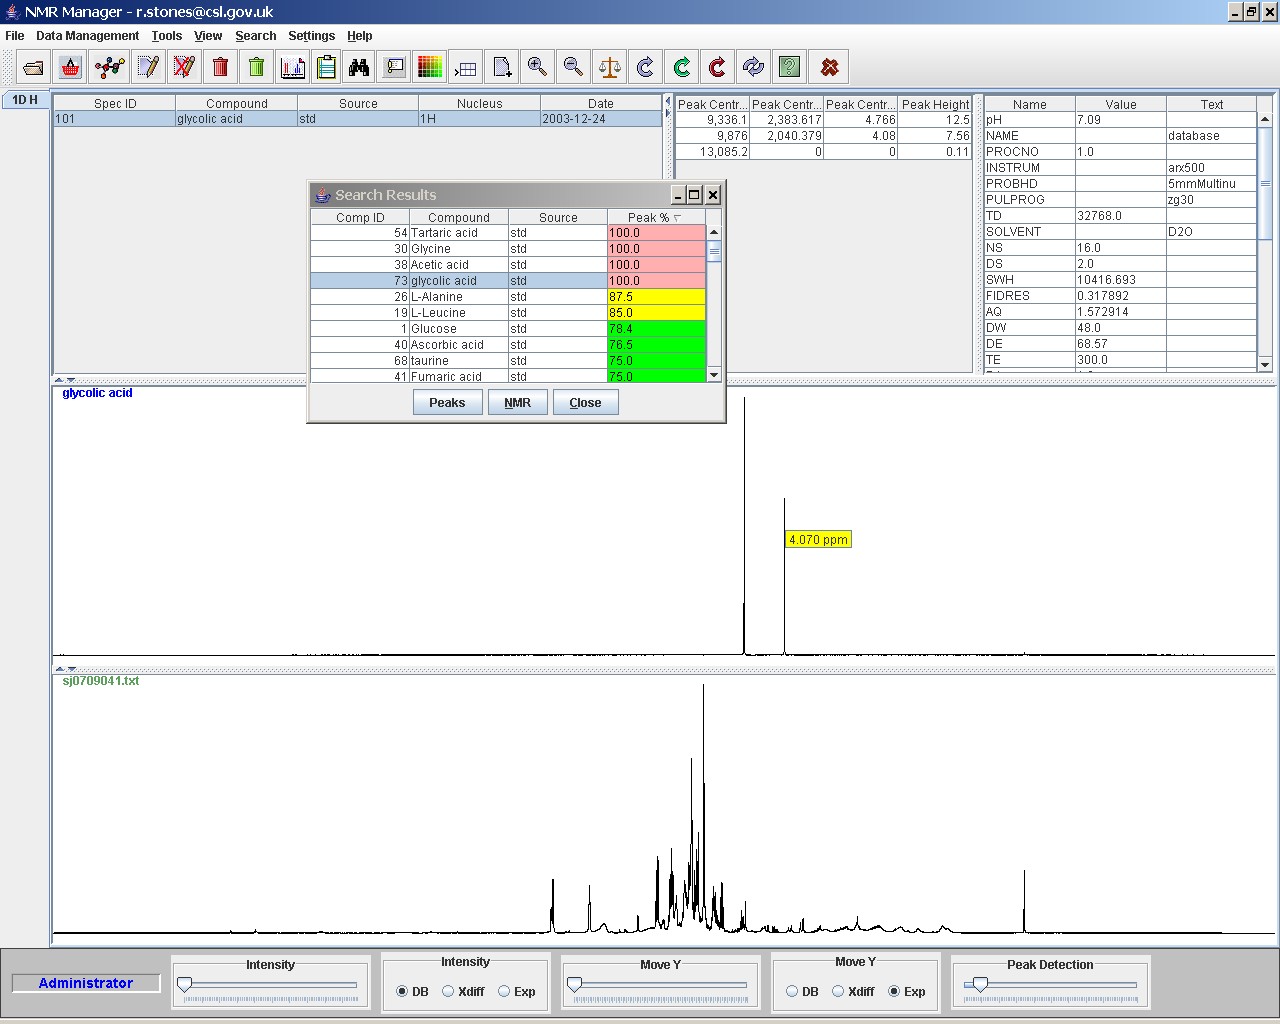Switch to the 1D H tab
Screen dimensions: 1280x1024
25,100
